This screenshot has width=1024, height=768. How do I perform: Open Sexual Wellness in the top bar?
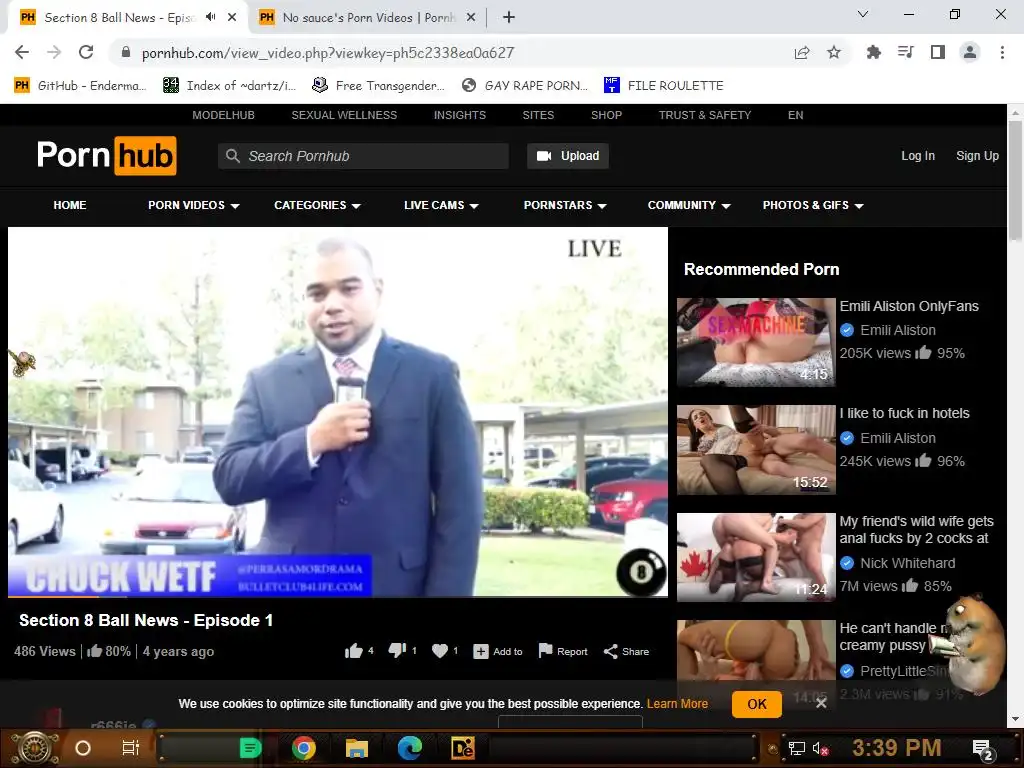(344, 115)
